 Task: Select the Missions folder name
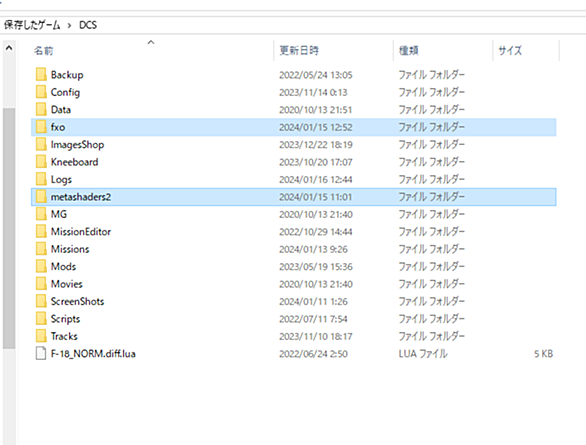pyautogui.click(x=70, y=249)
